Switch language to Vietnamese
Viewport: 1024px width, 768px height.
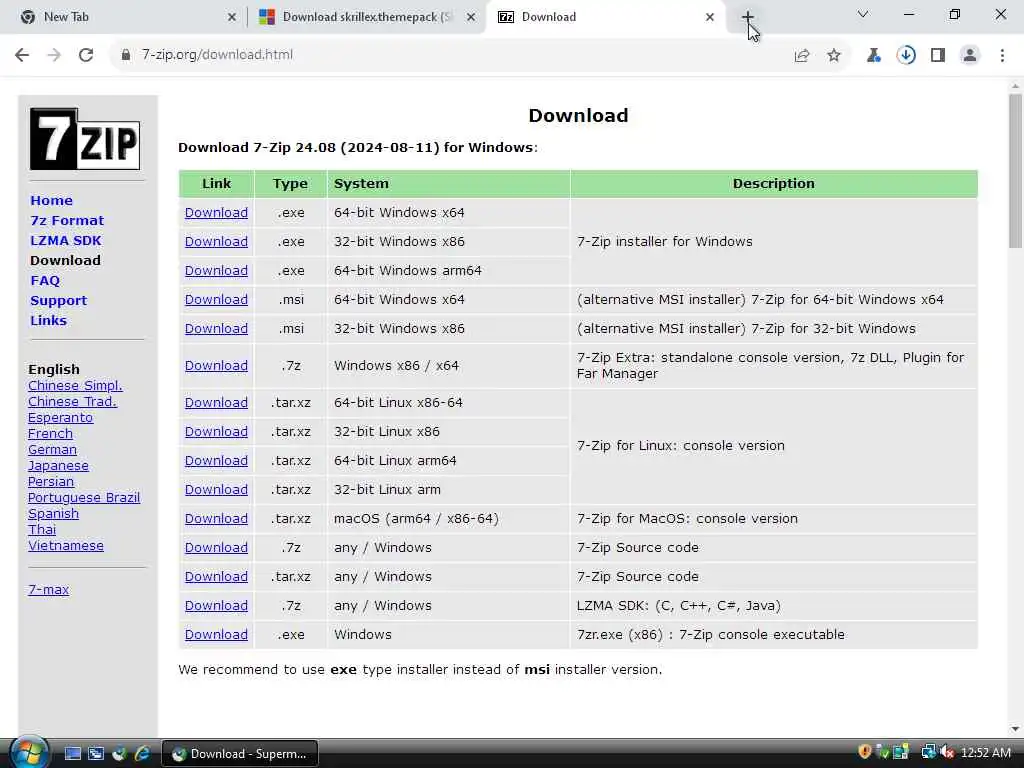coord(66,546)
